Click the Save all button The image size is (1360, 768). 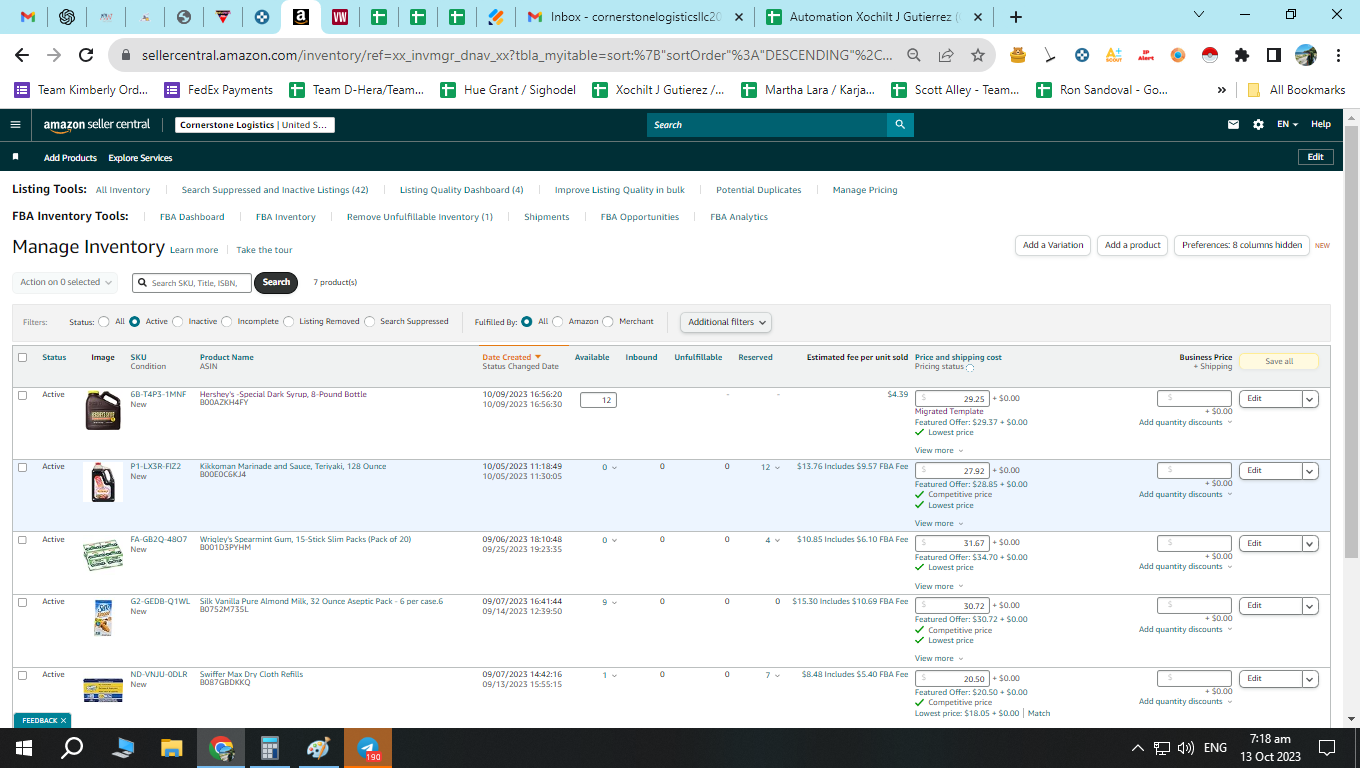coord(1279,362)
